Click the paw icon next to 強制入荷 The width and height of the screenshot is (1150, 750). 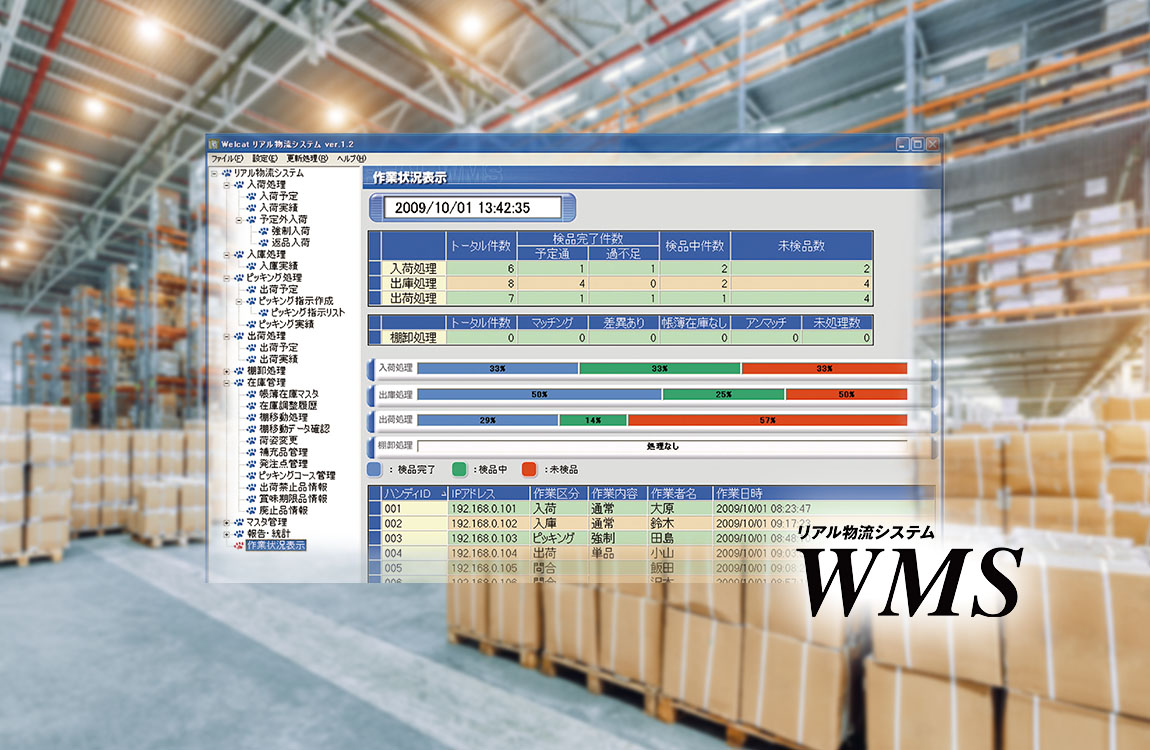click(x=264, y=231)
